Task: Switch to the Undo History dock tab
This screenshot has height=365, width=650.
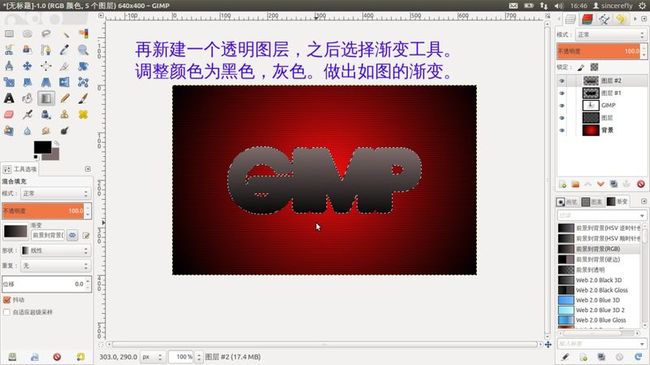Action: (621, 19)
